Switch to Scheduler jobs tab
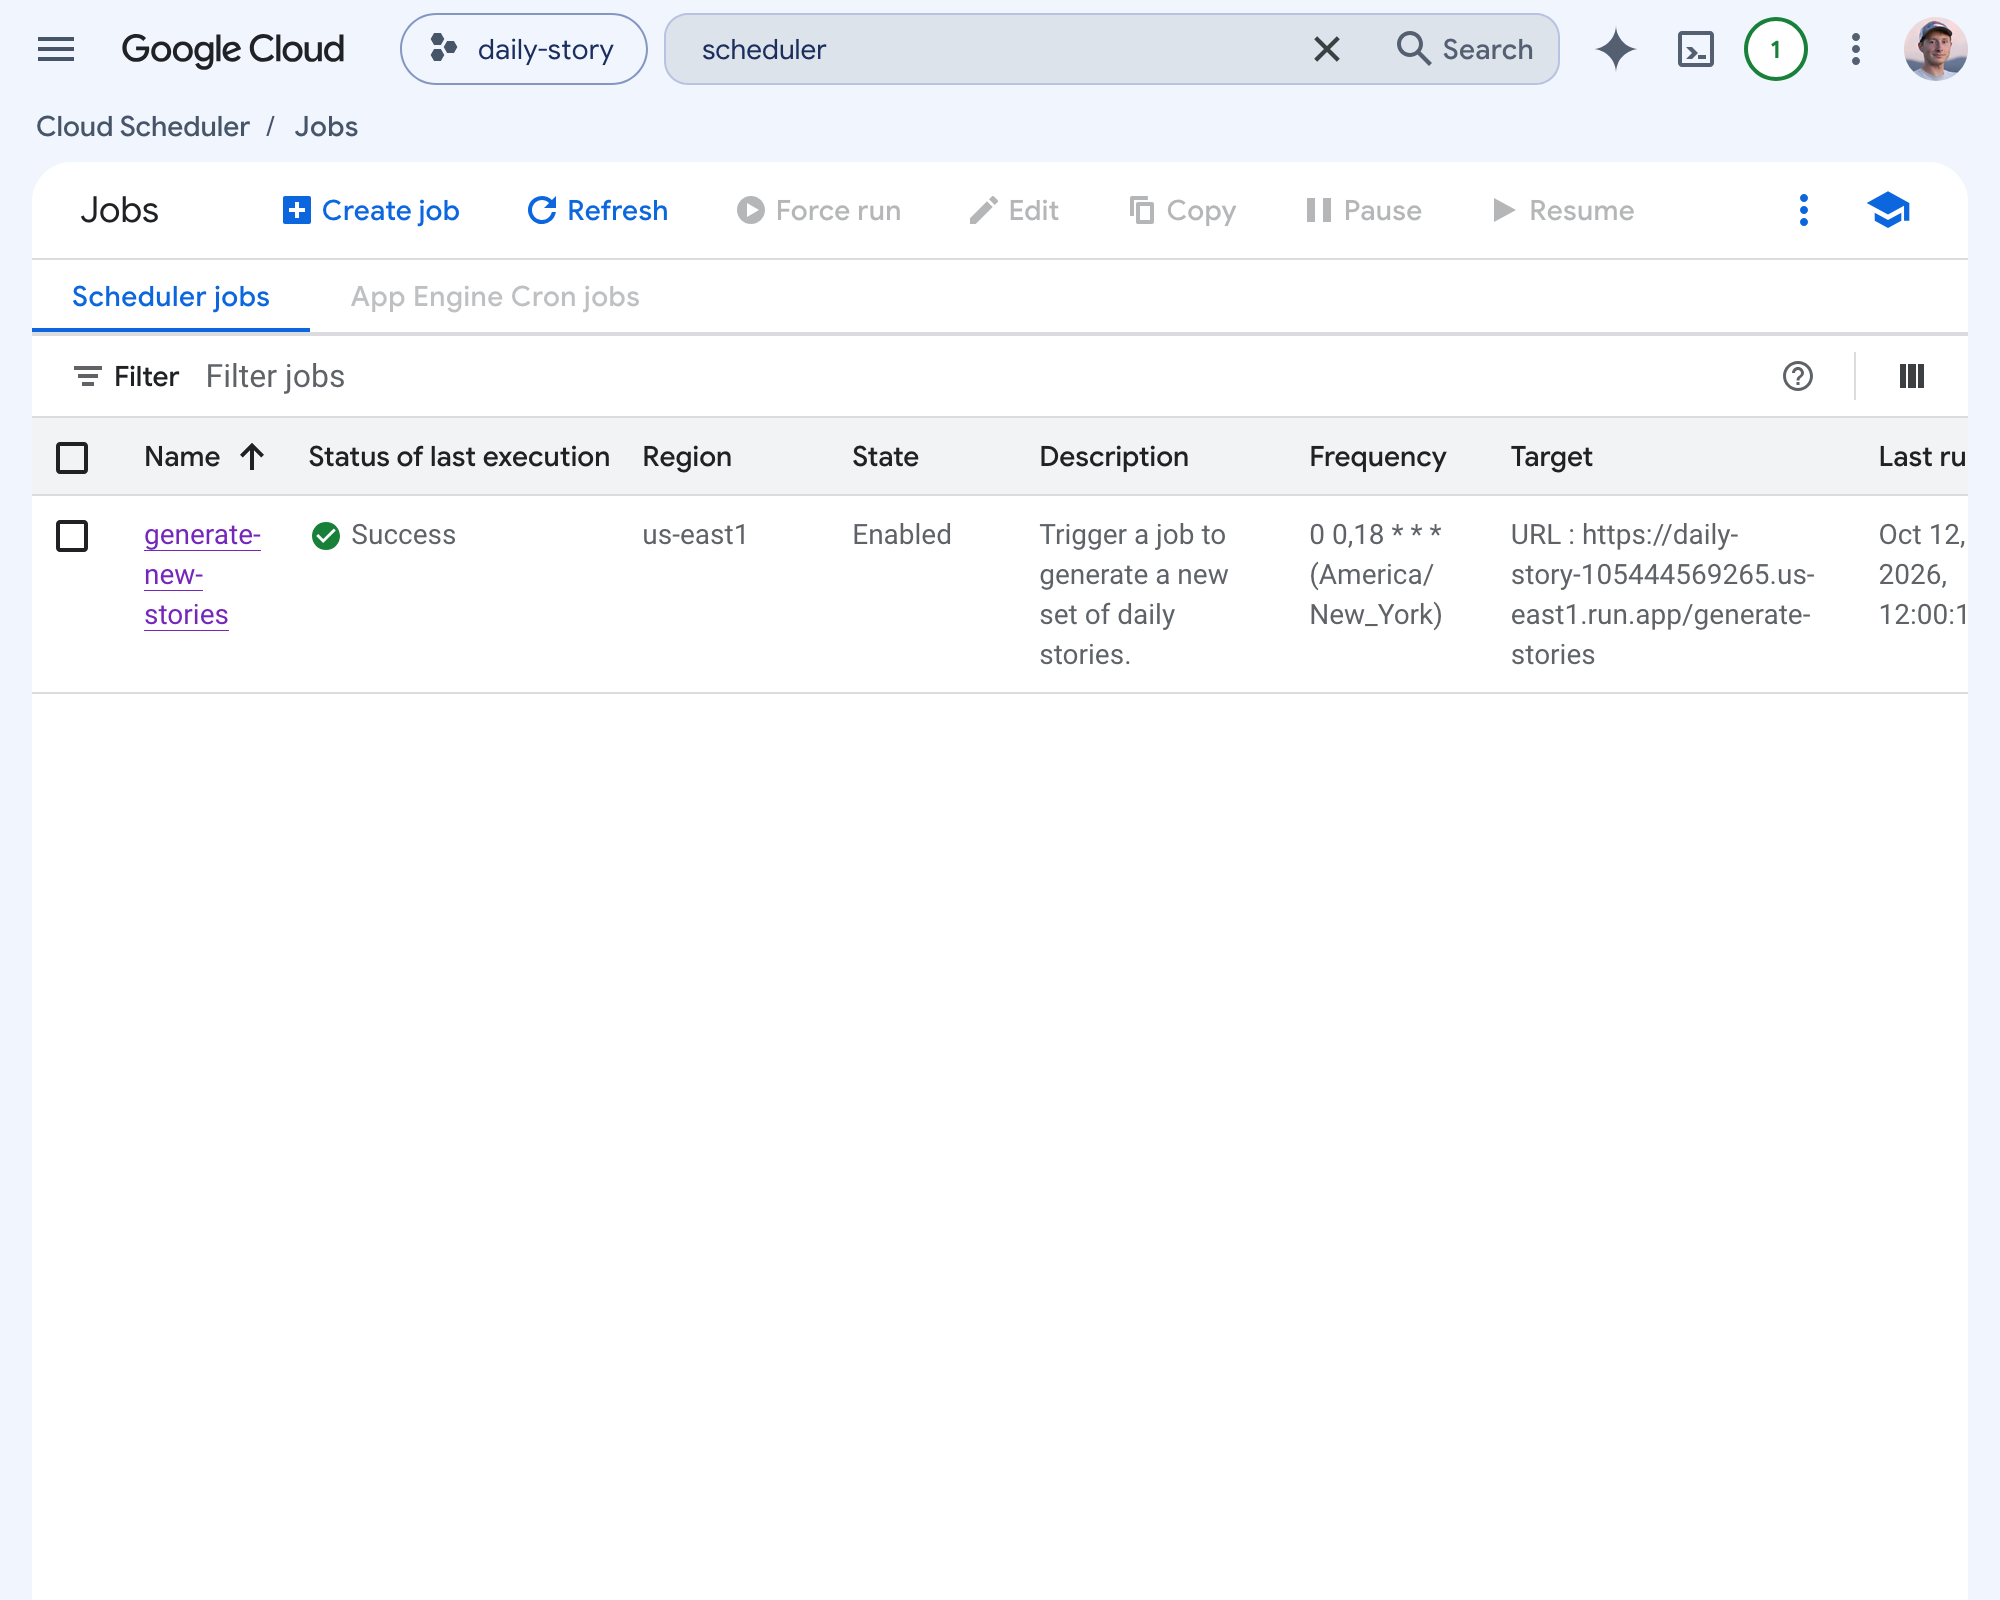The height and width of the screenshot is (1600, 2000). [x=171, y=297]
